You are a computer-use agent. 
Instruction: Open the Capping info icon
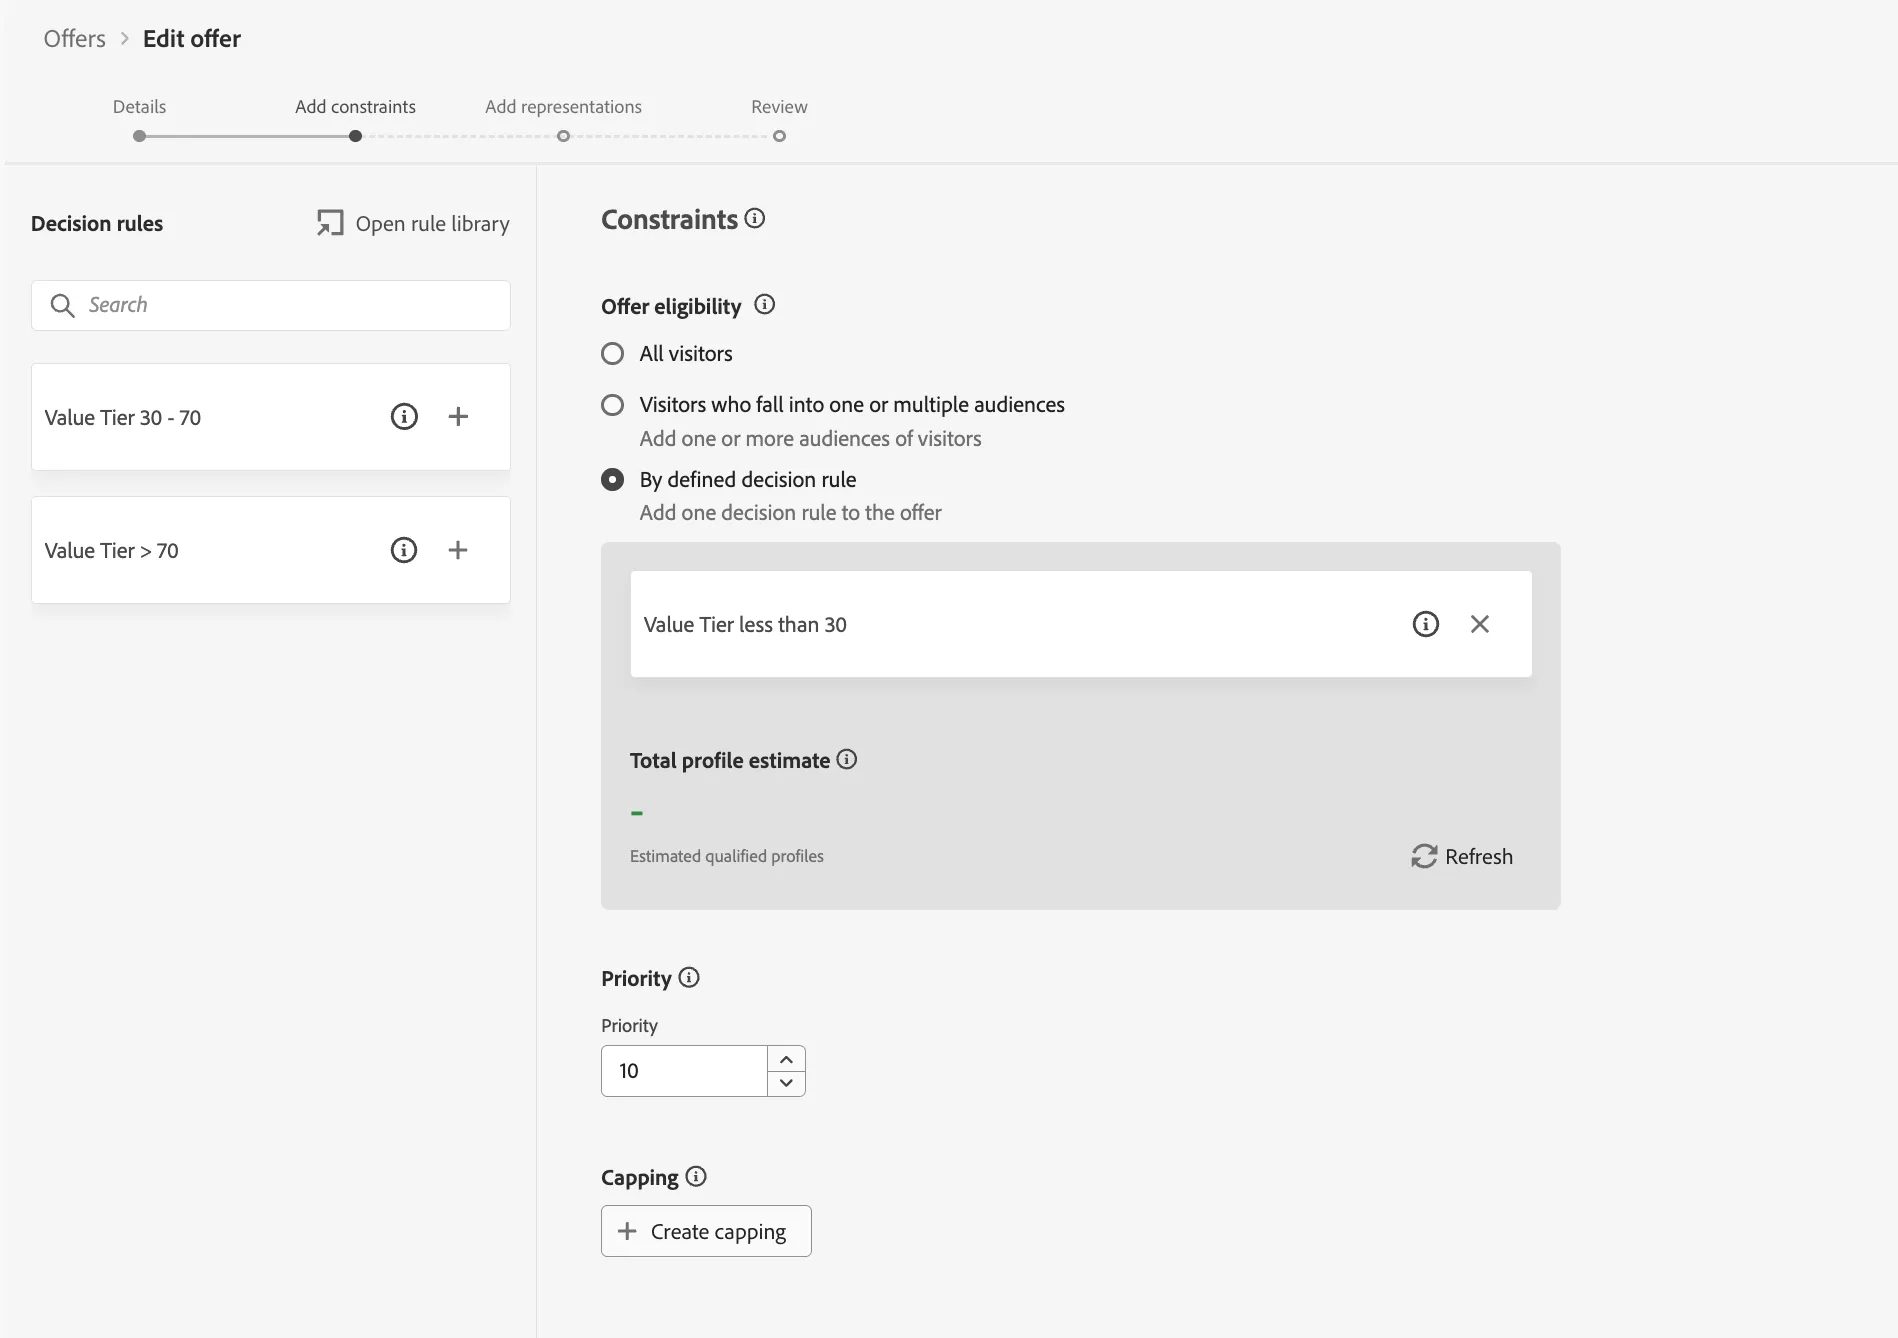click(696, 1176)
